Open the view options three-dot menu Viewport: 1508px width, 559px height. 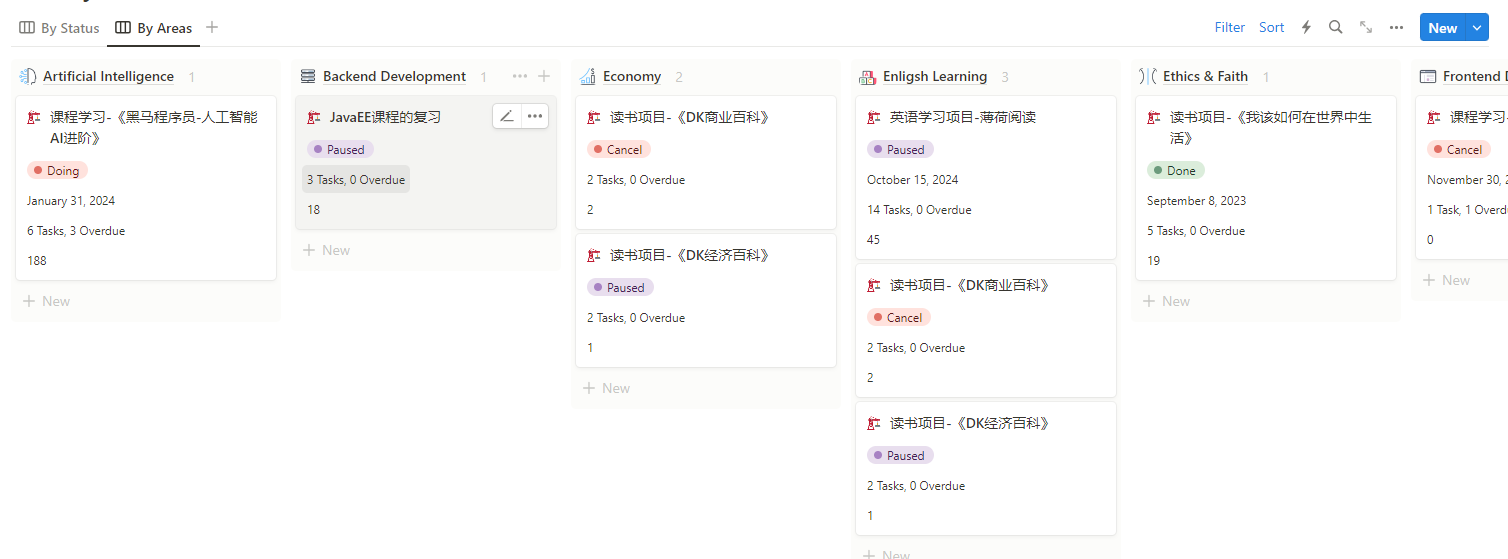[1396, 28]
